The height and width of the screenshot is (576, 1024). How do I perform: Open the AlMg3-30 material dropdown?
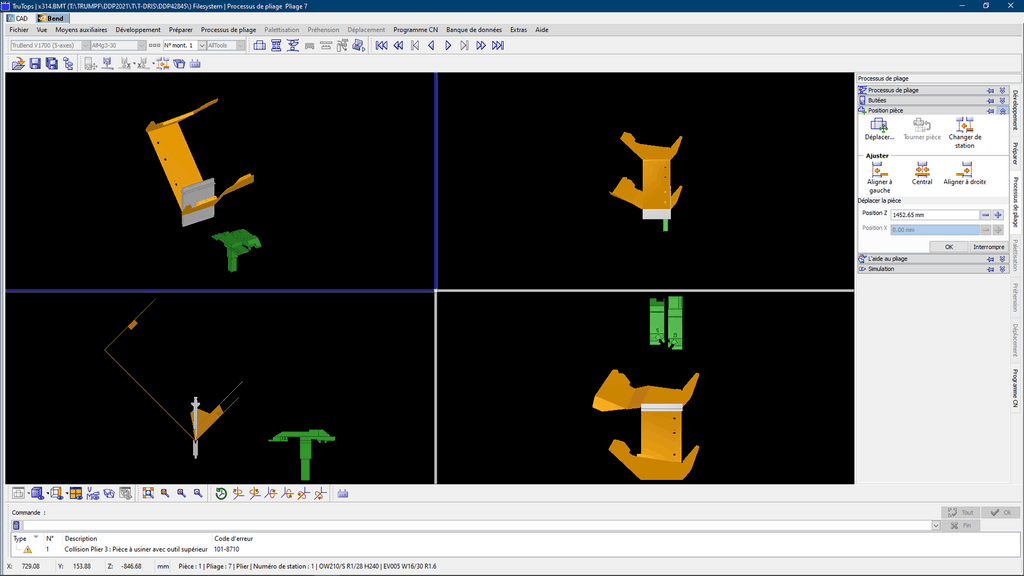tap(142, 45)
